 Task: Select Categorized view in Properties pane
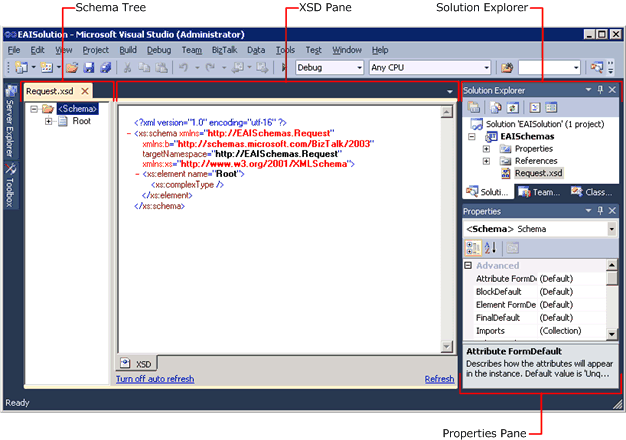[473, 248]
